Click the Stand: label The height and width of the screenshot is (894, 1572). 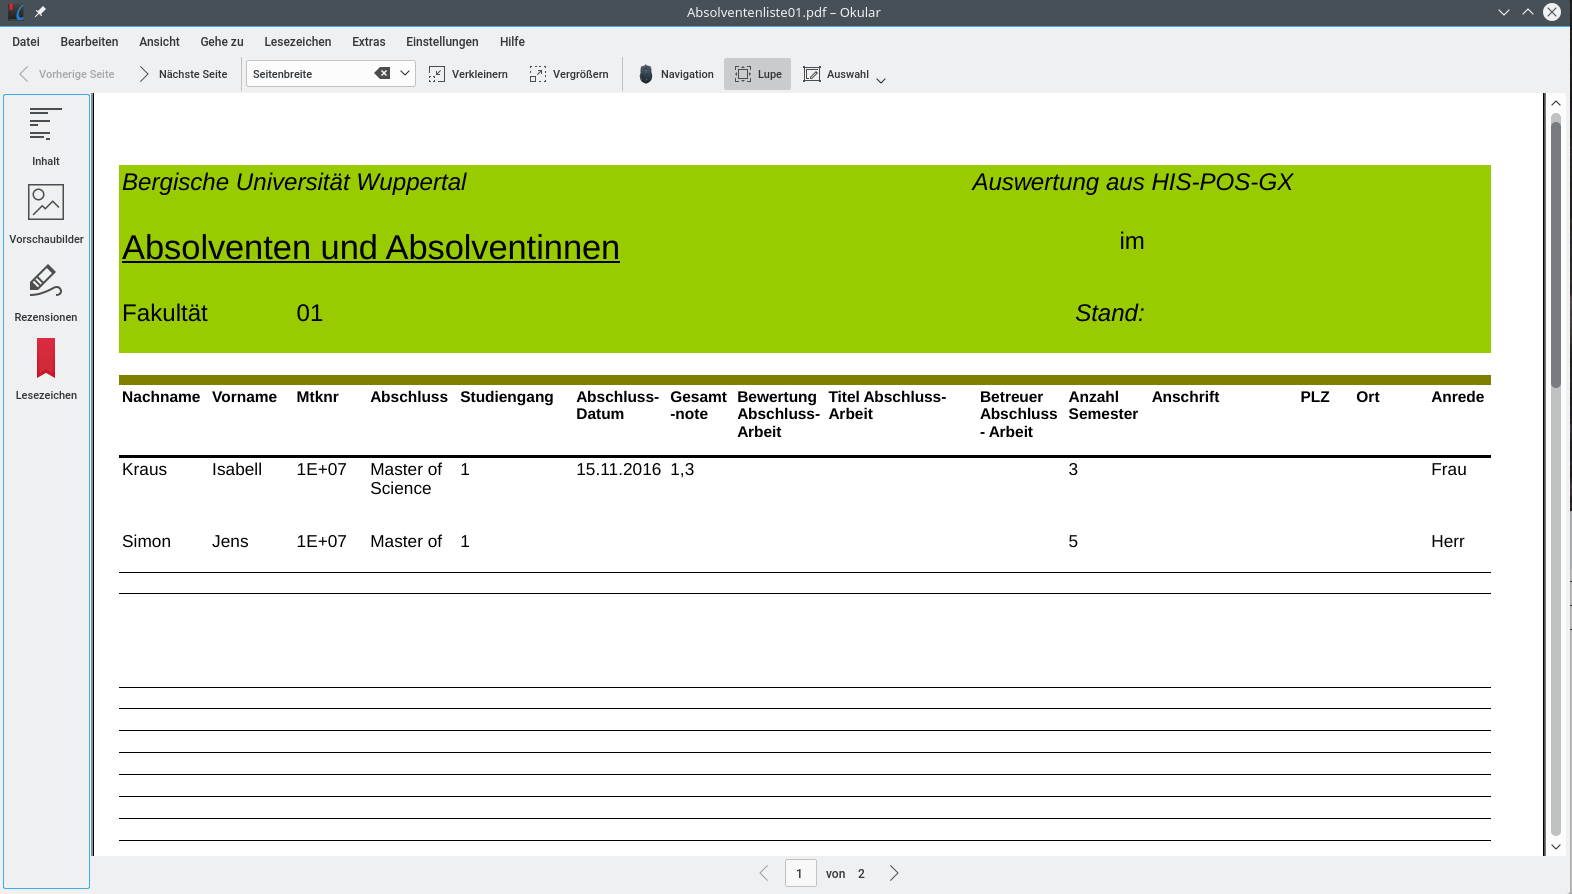click(1110, 313)
